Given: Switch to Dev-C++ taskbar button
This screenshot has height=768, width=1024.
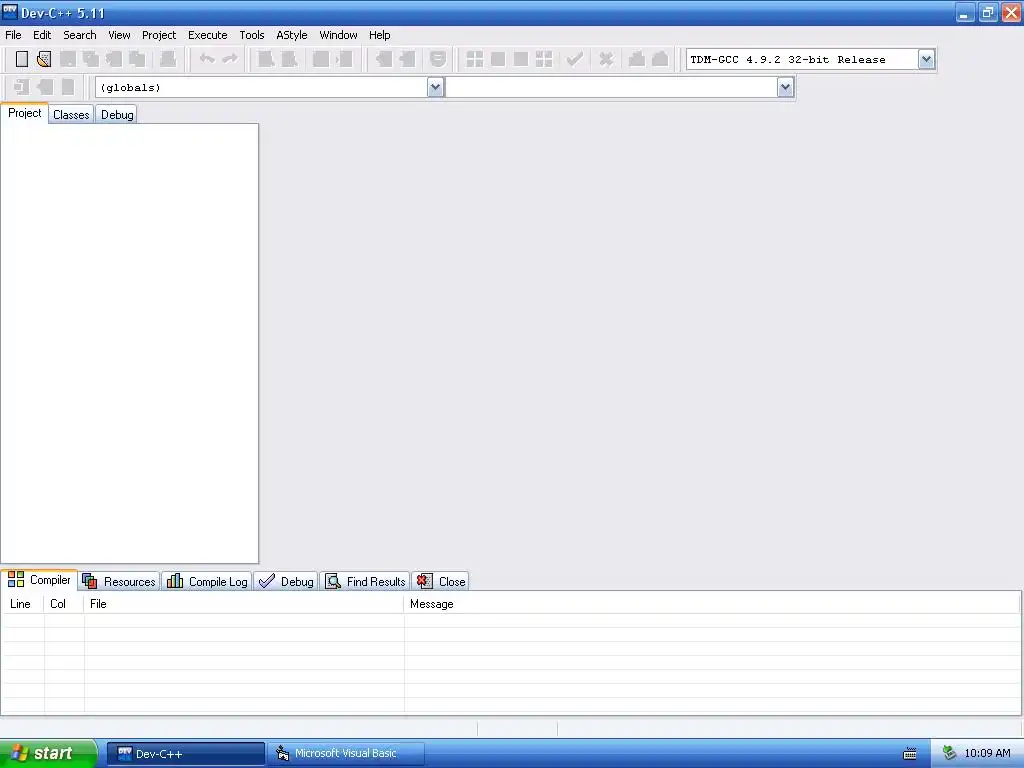Looking at the screenshot, I should tap(185, 754).
